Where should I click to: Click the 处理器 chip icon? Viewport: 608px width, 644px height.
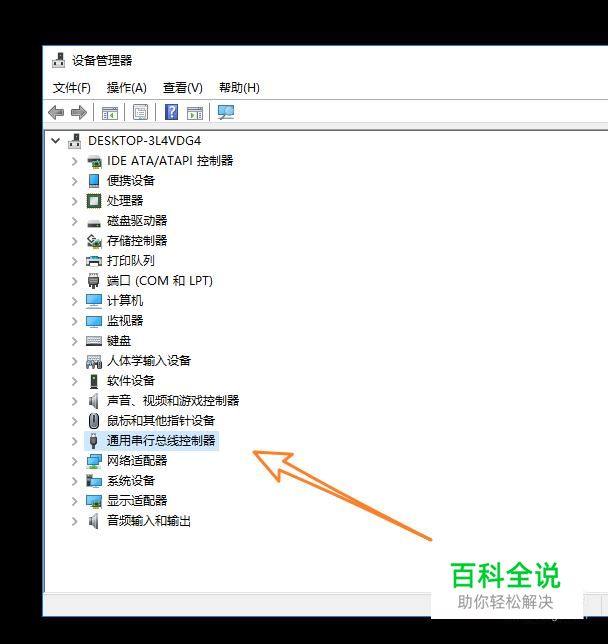point(94,201)
